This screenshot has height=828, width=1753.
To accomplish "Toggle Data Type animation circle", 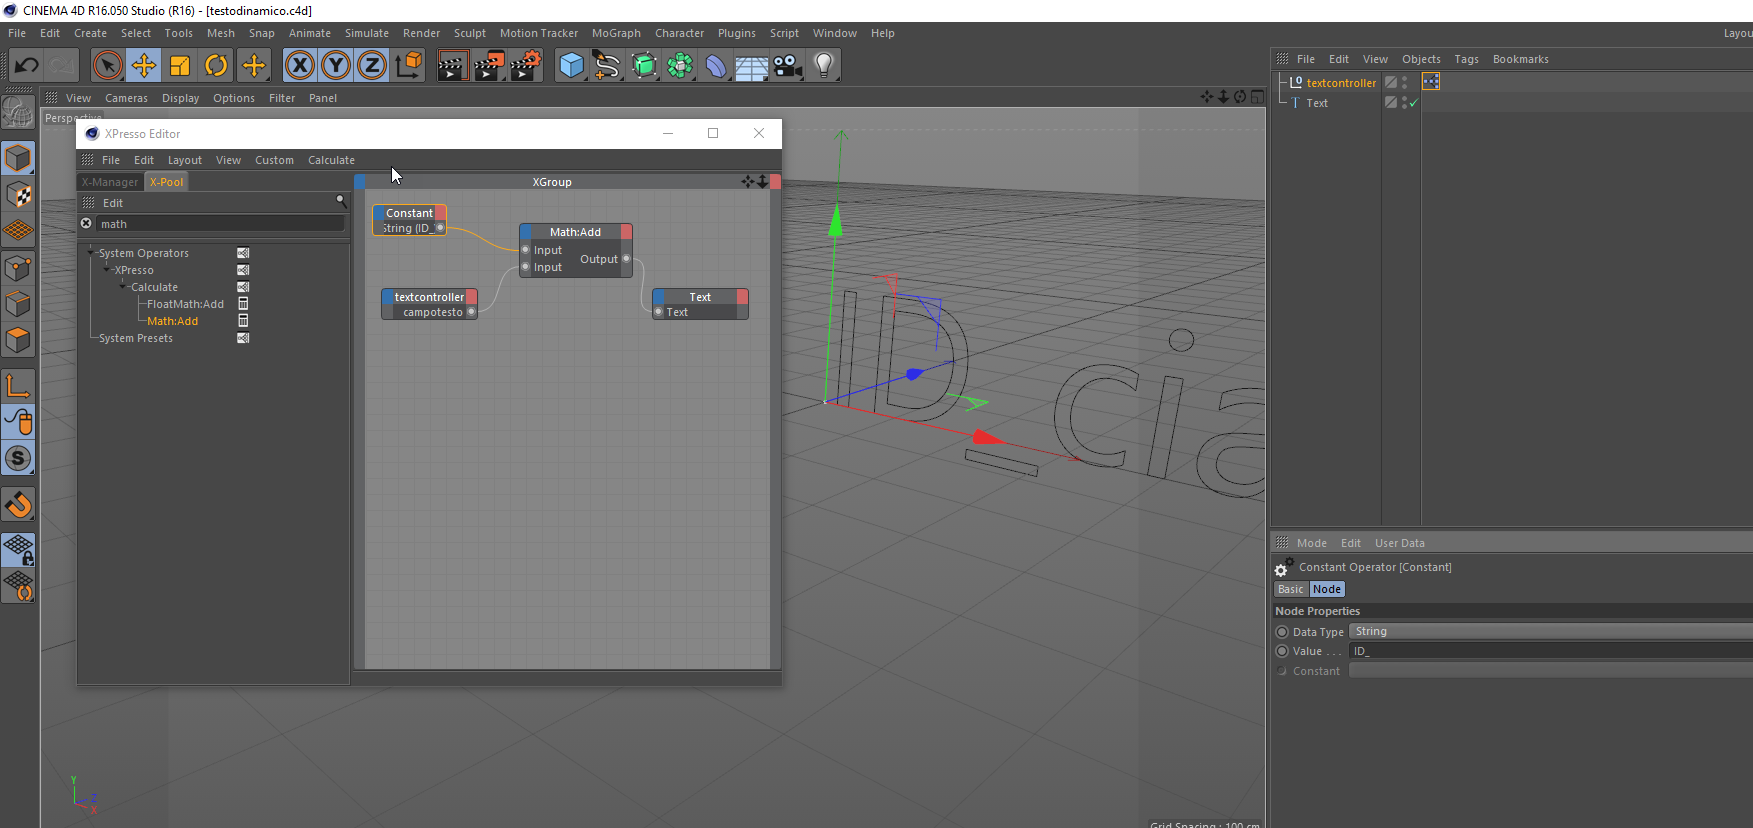I will coord(1282,632).
